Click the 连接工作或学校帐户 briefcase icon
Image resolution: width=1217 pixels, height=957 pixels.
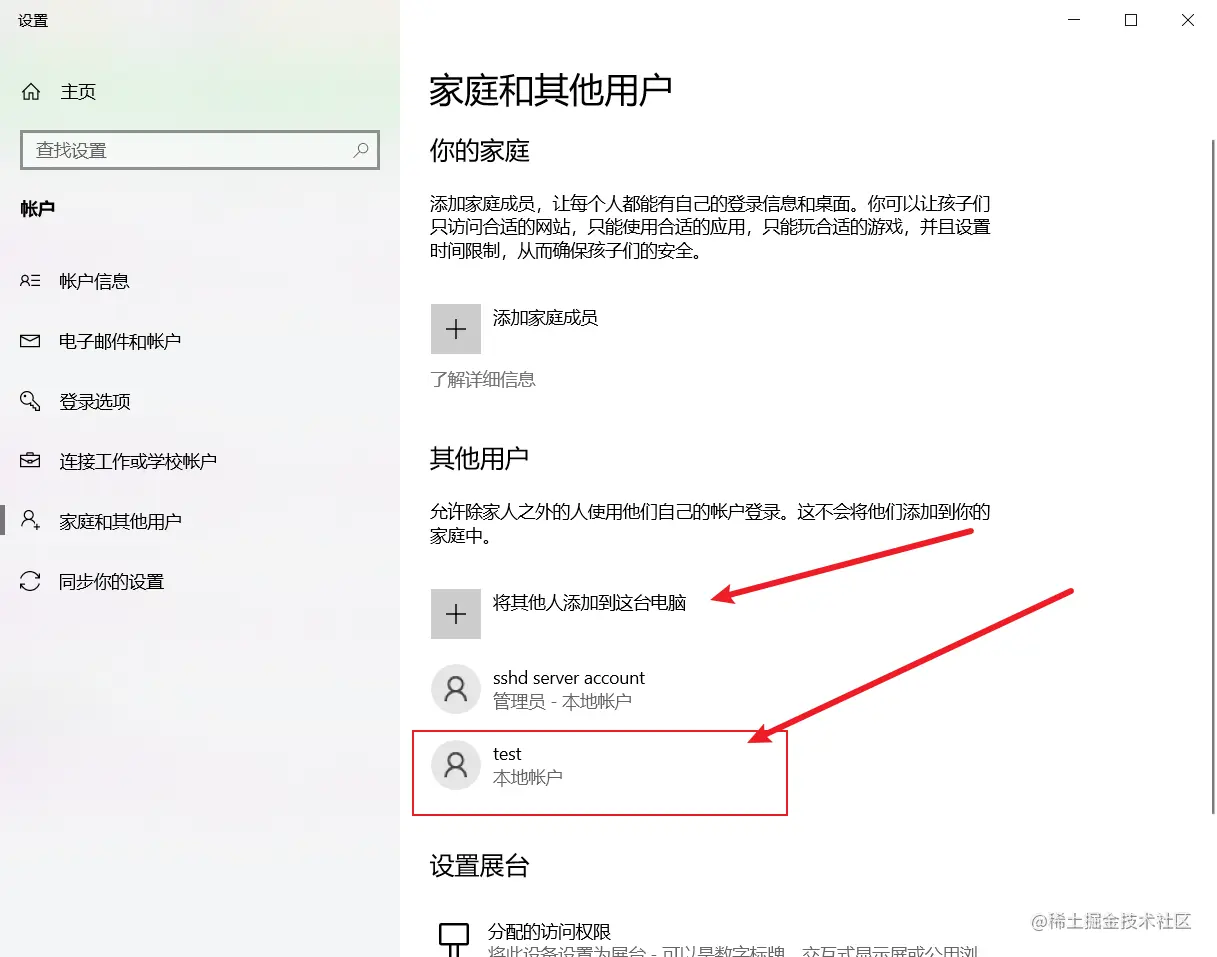[30, 461]
